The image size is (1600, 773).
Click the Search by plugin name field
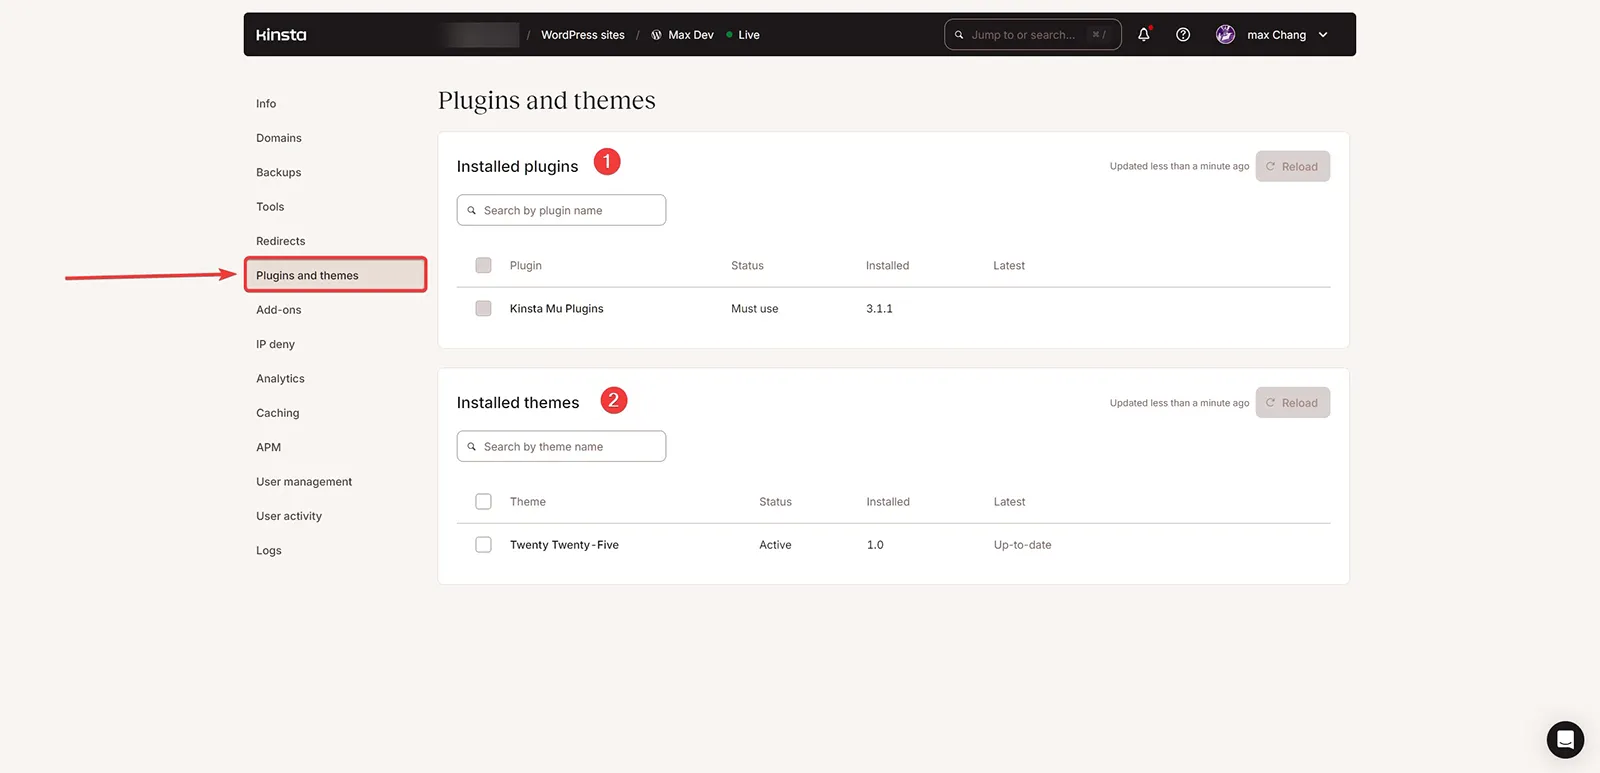coord(561,210)
